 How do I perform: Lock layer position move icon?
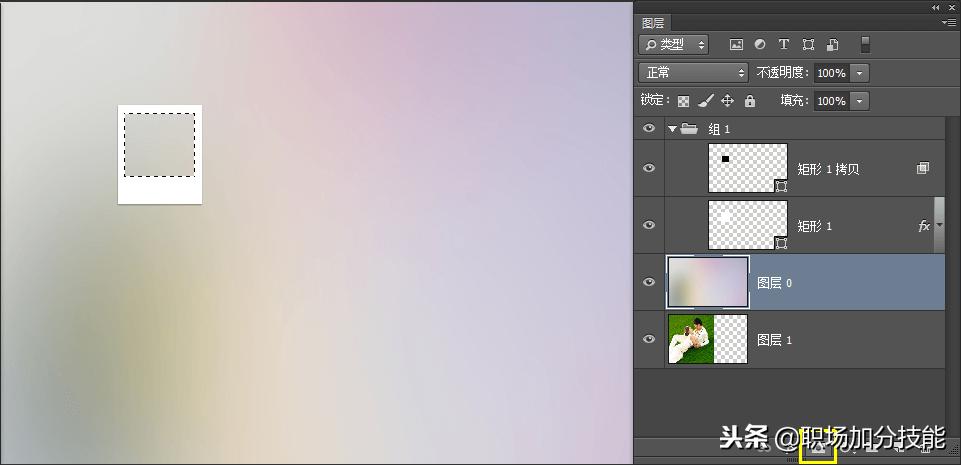727,100
